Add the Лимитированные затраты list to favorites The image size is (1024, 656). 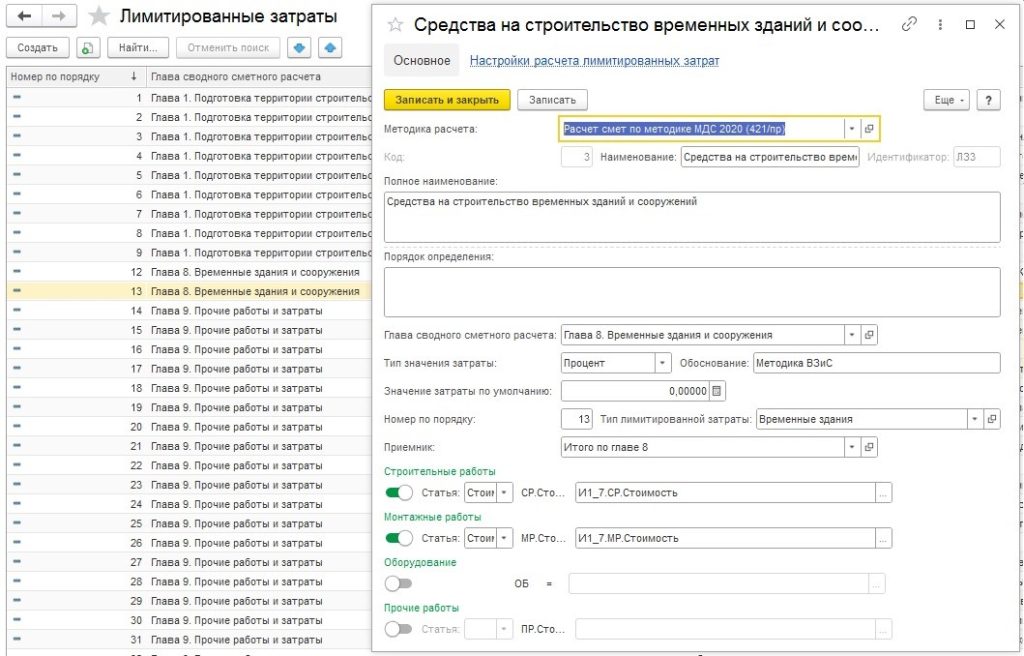click(99, 17)
